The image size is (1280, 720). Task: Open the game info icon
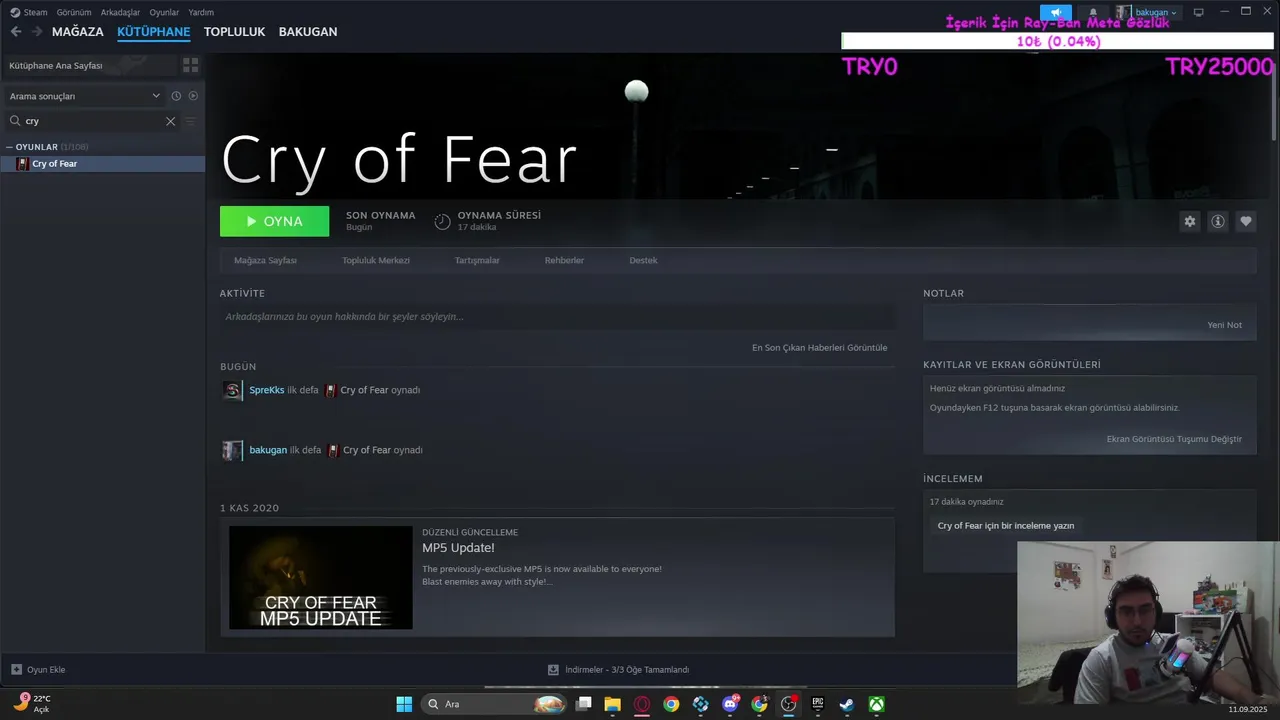[x=1217, y=222]
